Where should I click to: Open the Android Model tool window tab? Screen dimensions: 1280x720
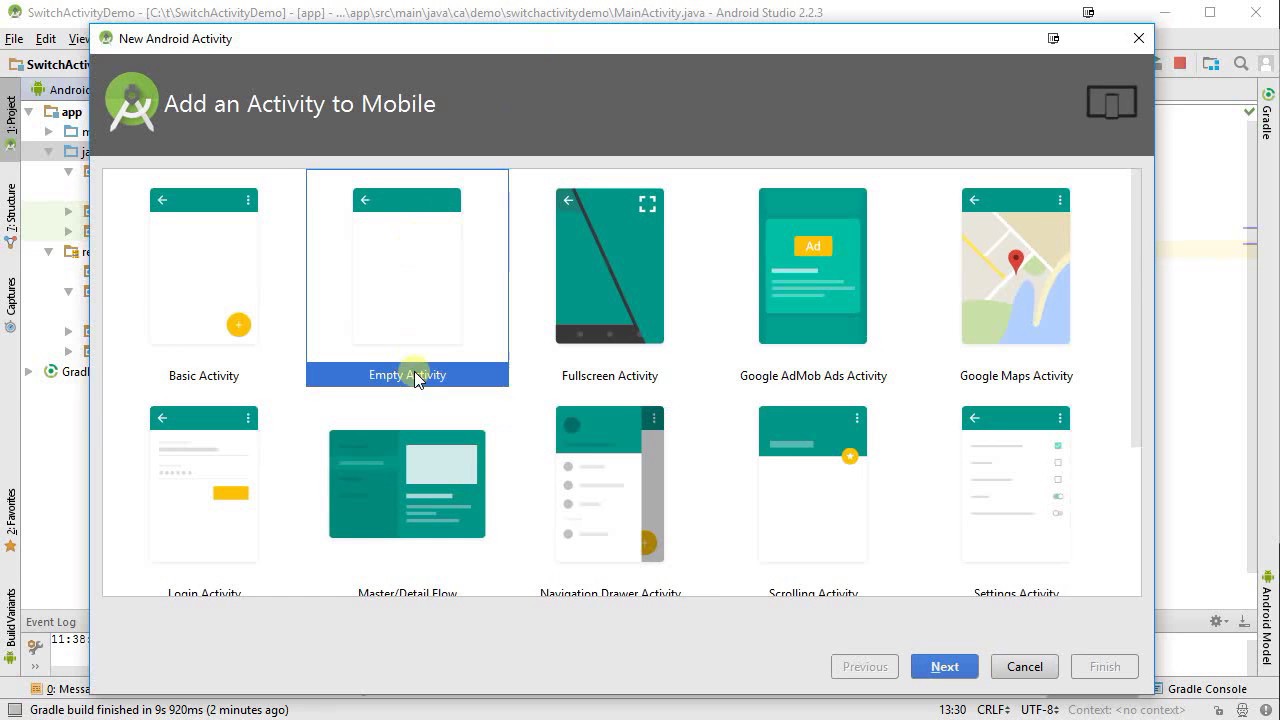click(x=1268, y=618)
